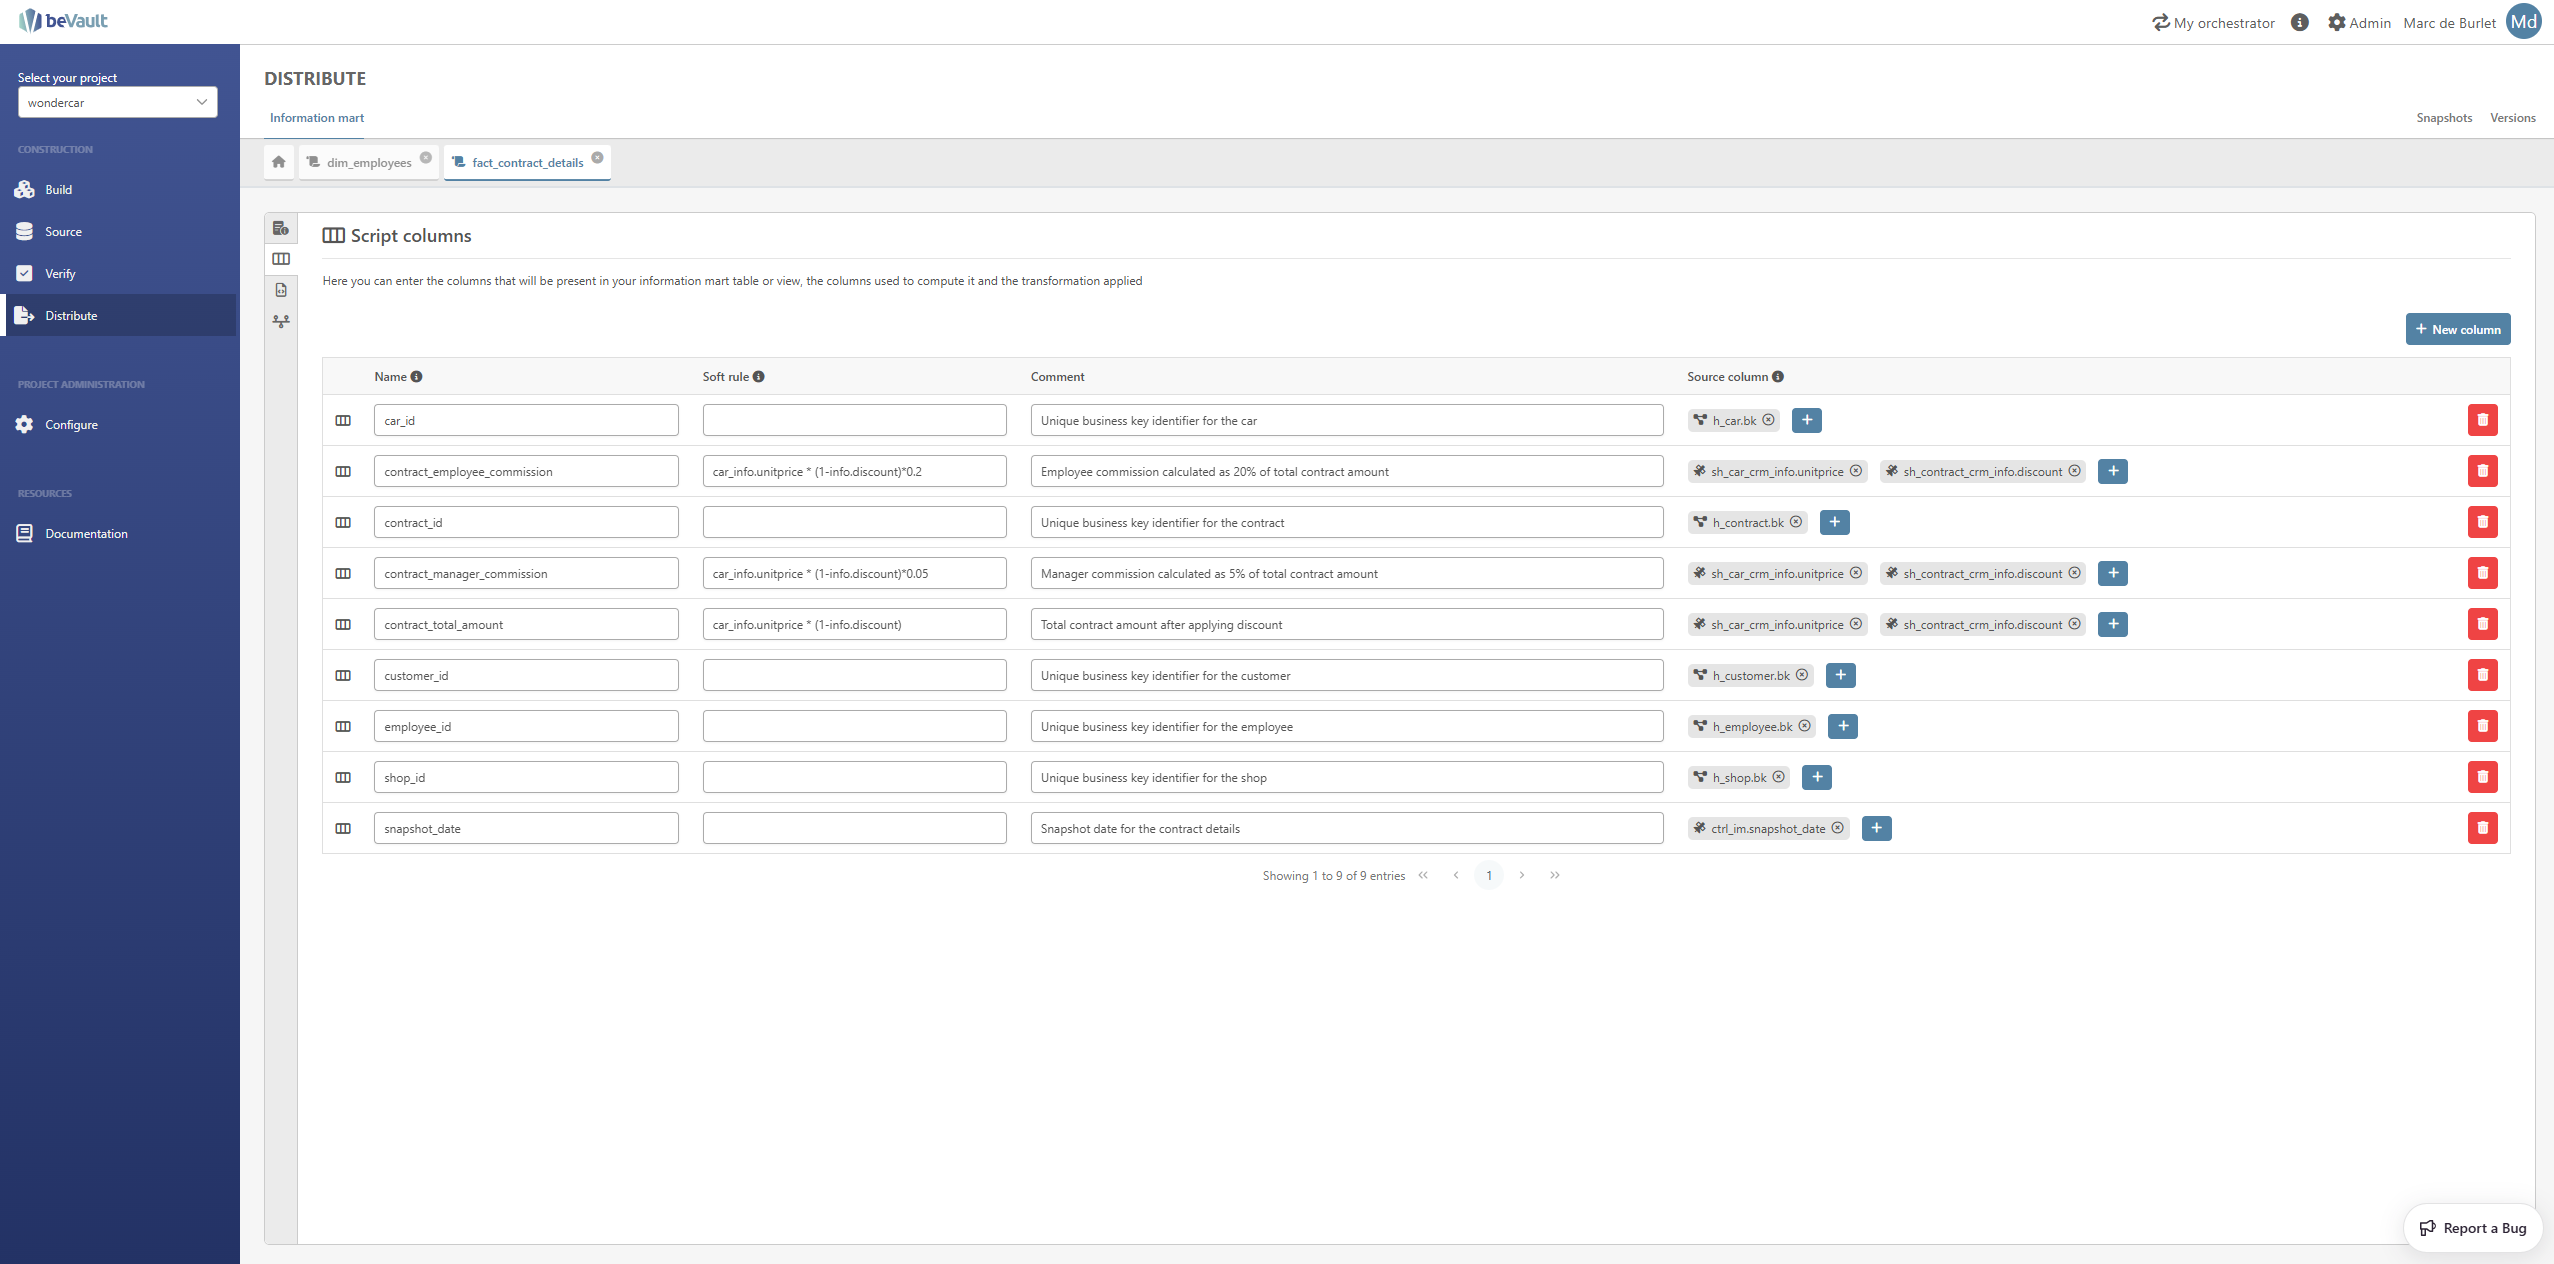Remove ctrl_im.snapshot_date source tag

click(x=1837, y=828)
